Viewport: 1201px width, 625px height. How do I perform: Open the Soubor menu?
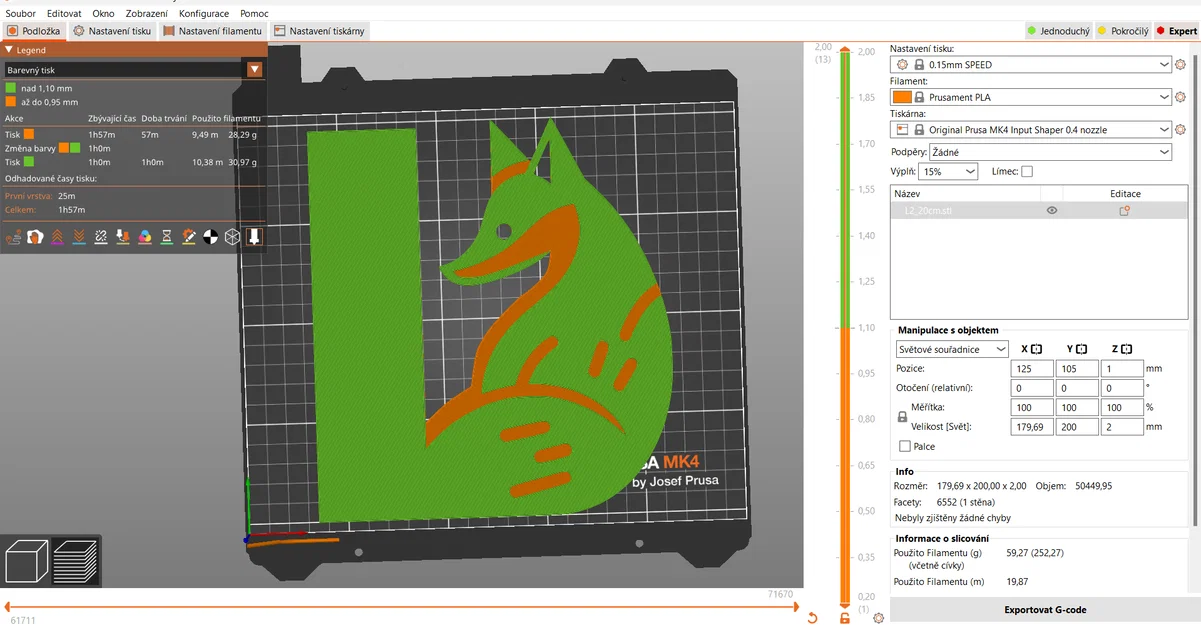tap(21, 14)
